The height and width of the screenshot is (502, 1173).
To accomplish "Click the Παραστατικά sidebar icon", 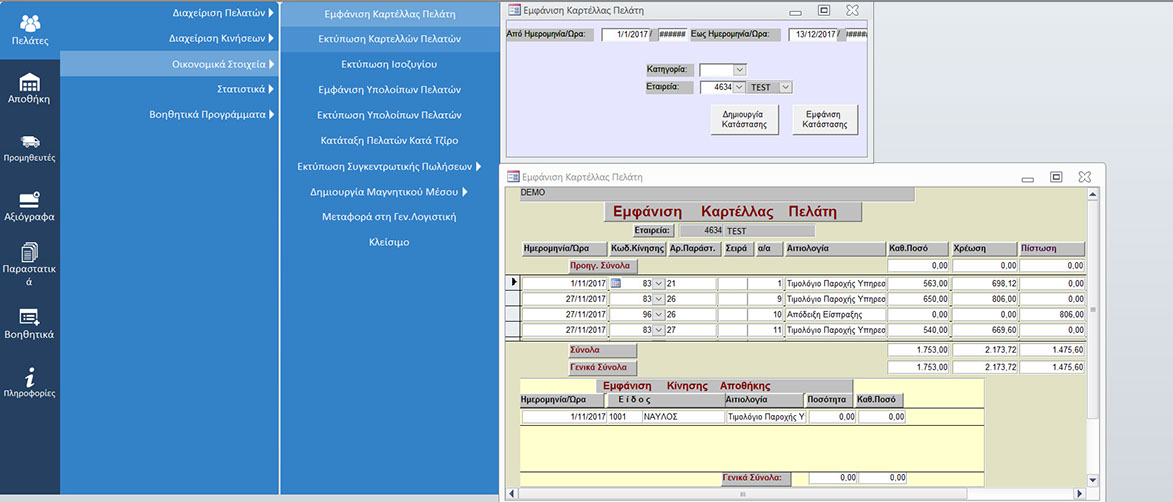I will tap(29, 264).
